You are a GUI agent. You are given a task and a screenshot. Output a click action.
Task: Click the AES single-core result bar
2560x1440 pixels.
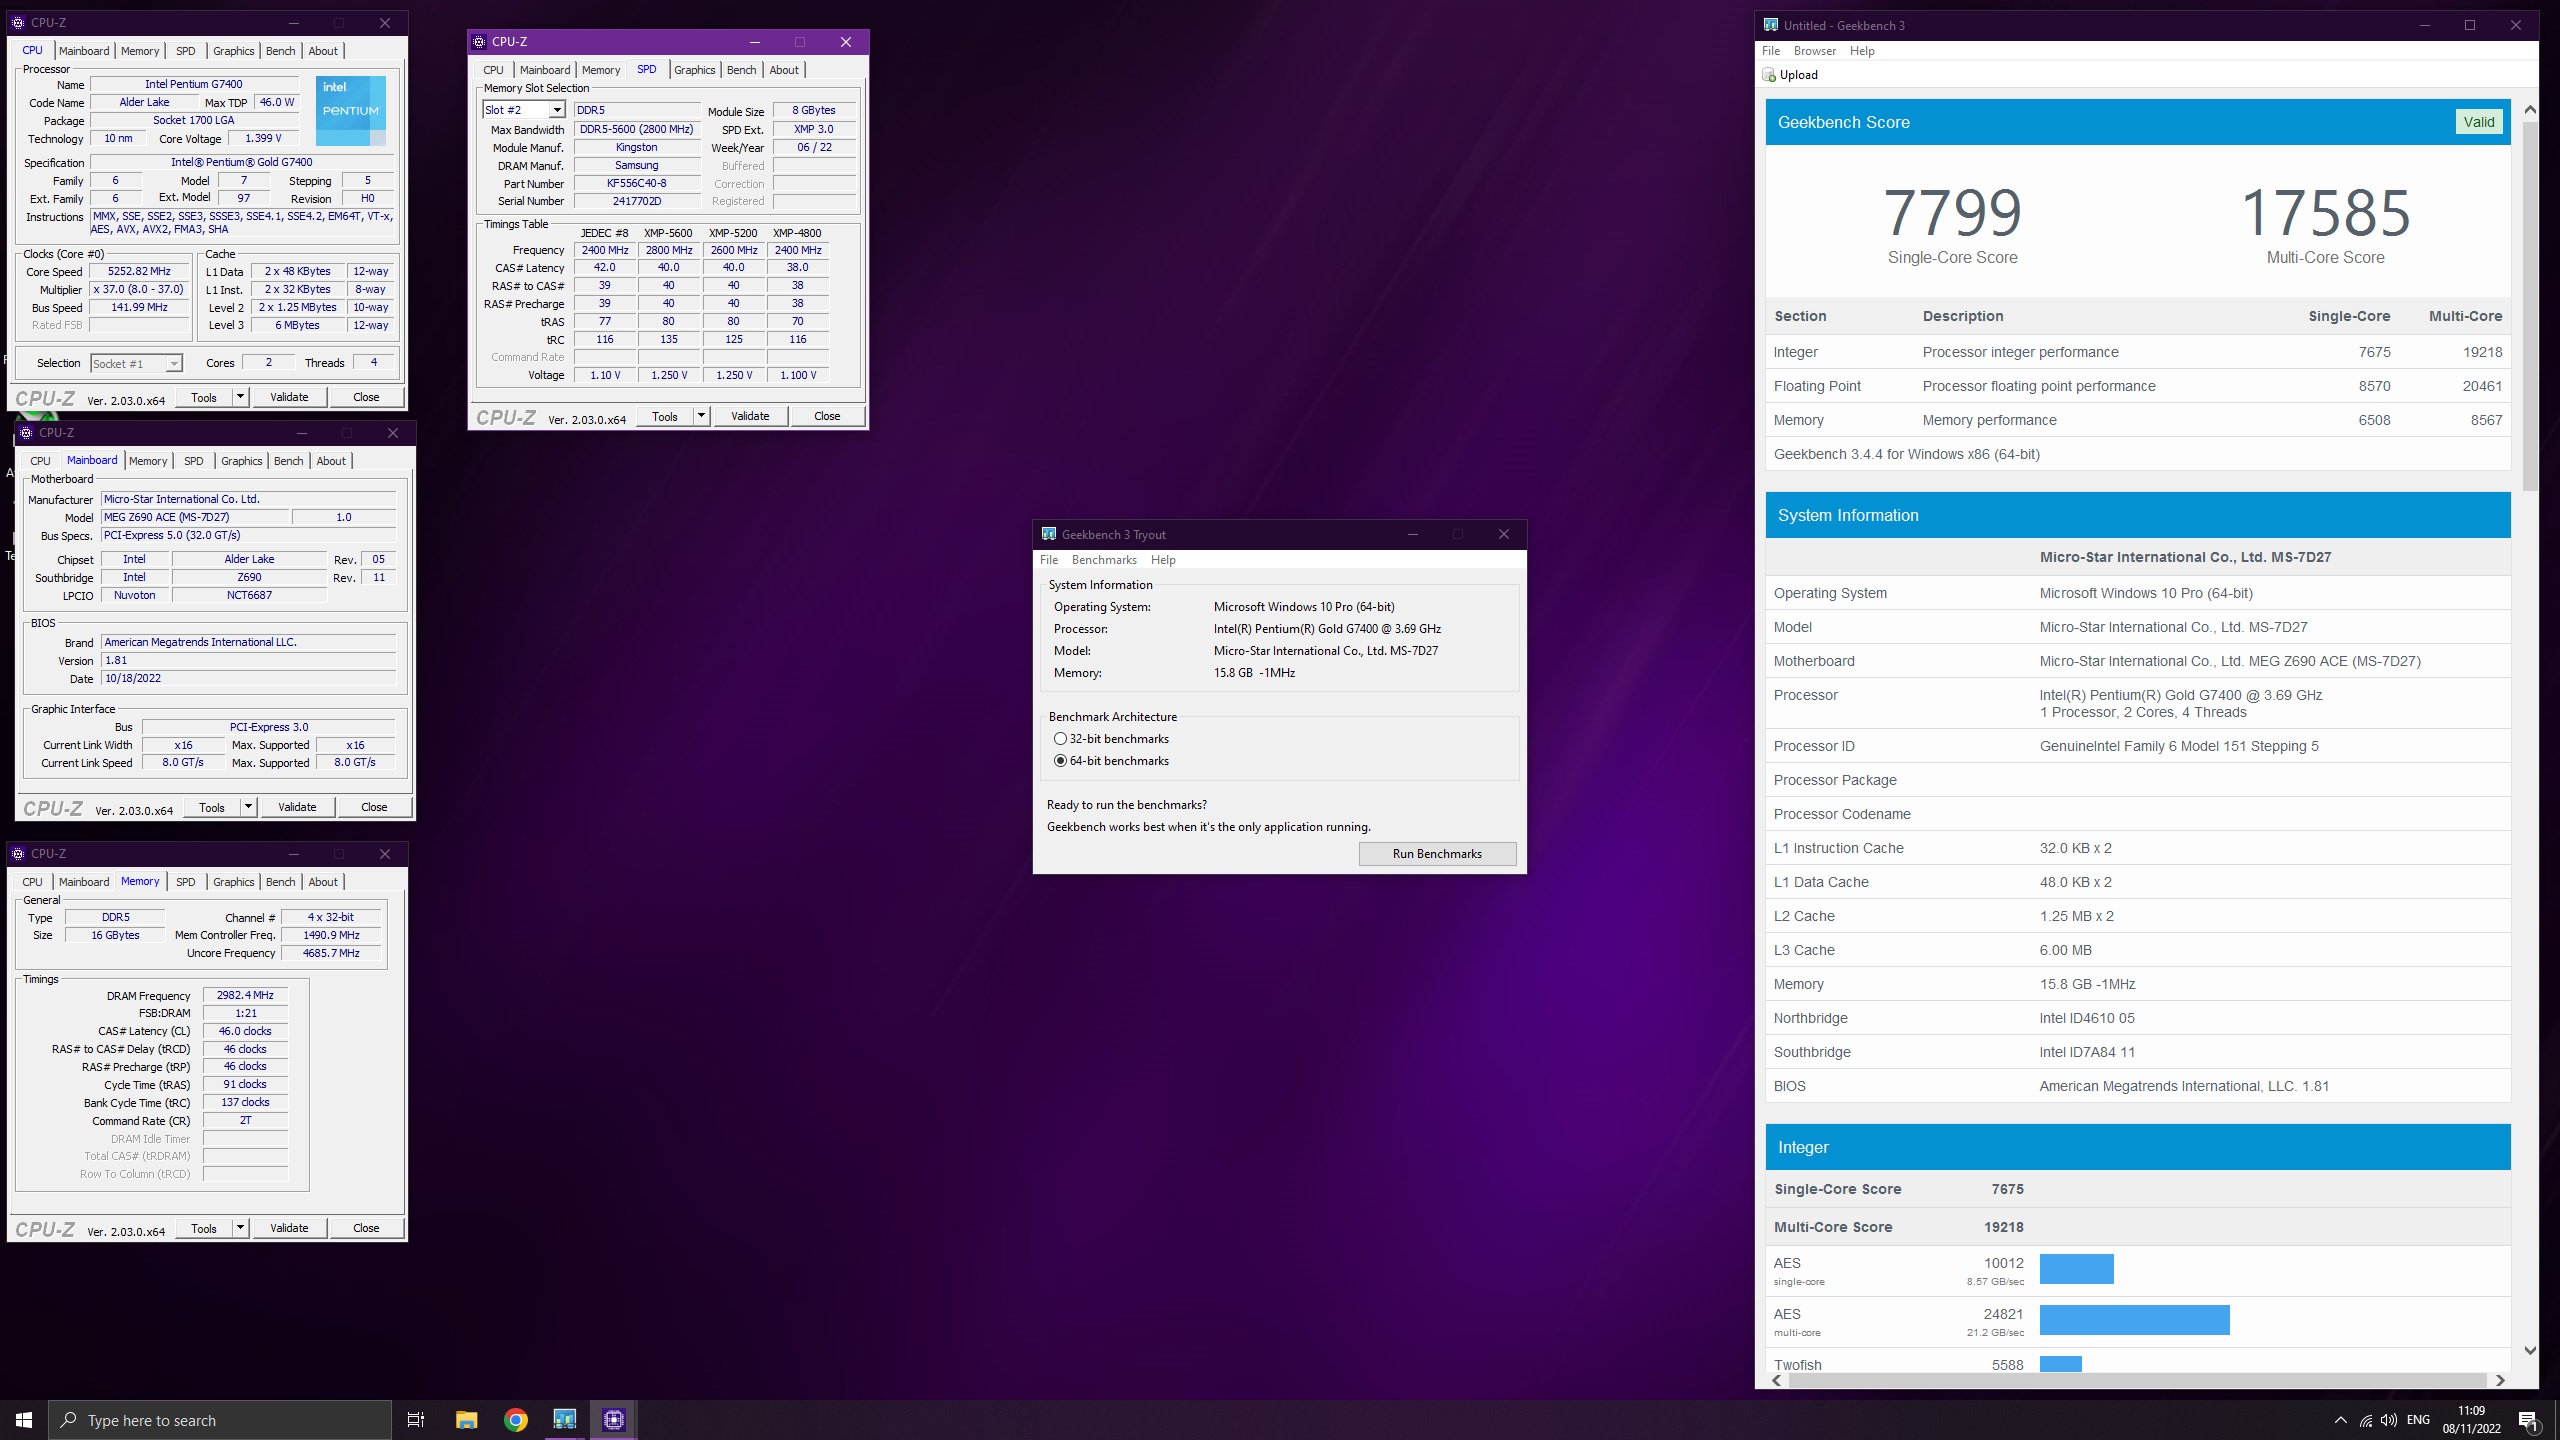tap(2076, 1269)
